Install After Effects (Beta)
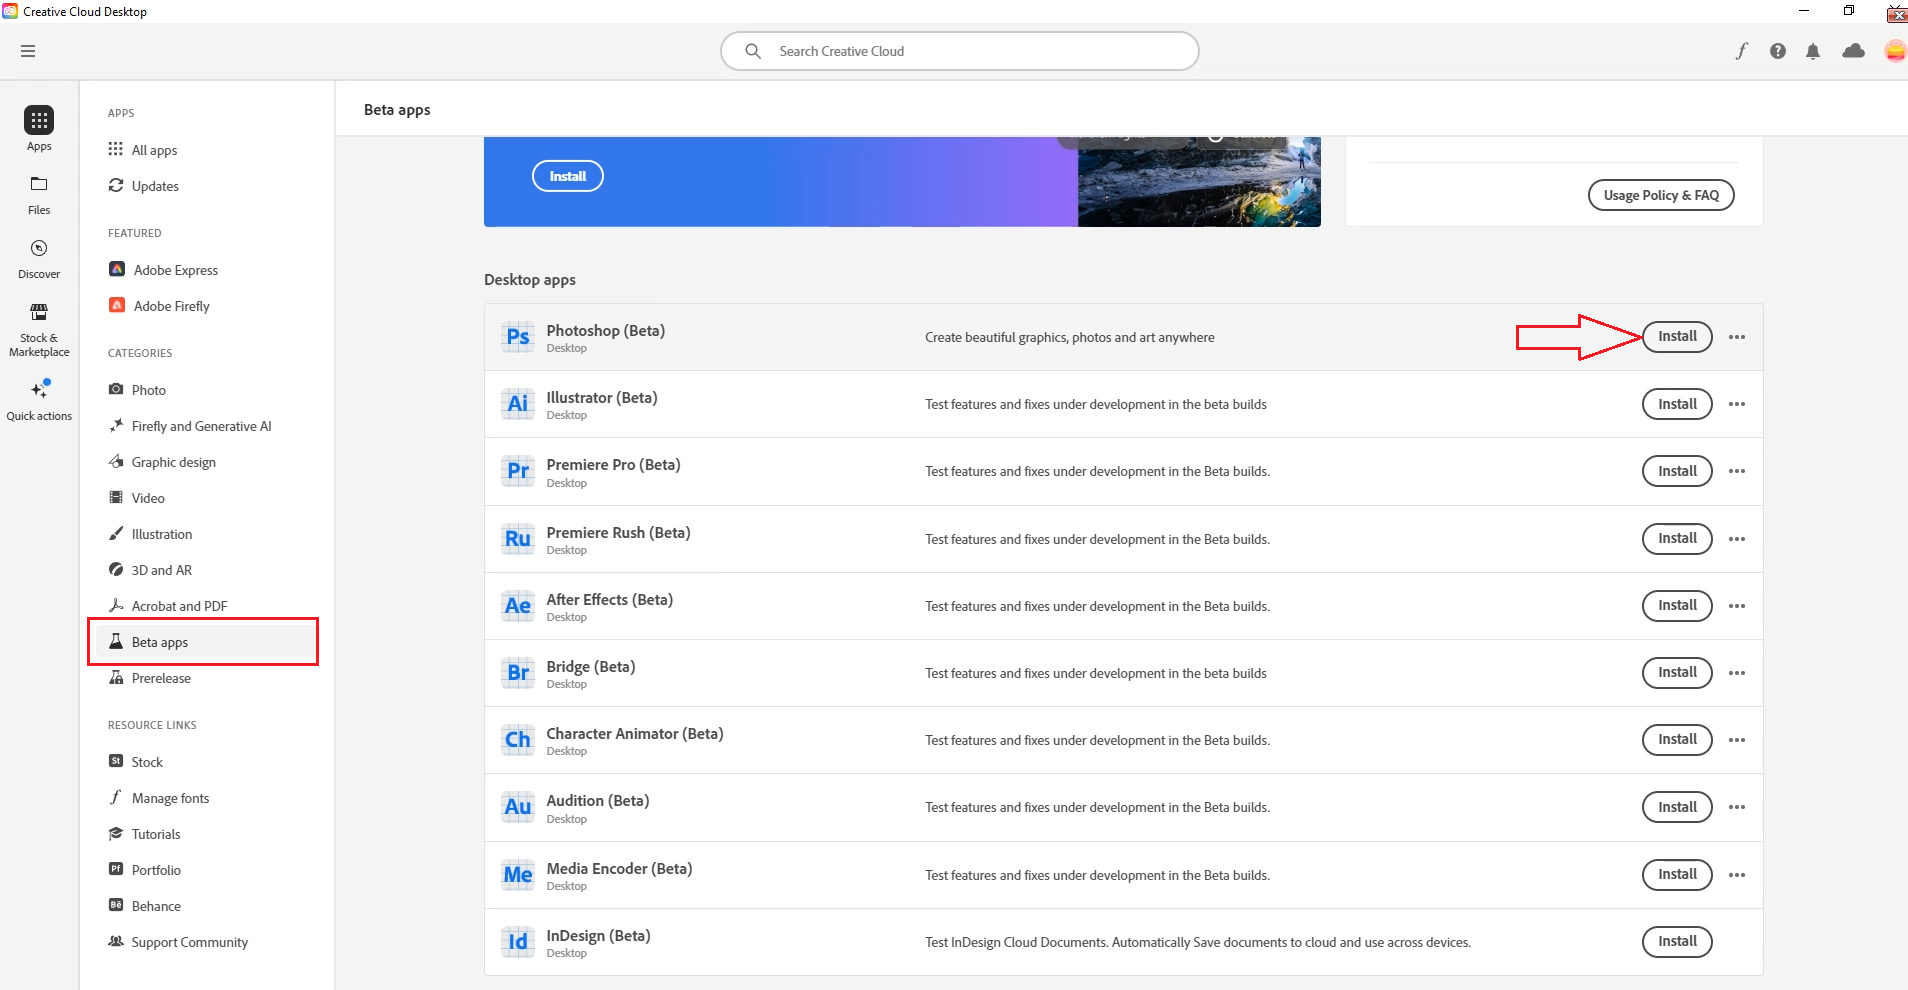Image resolution: width=1908 pixels, height=990 pixels. tap(1677, 606)
